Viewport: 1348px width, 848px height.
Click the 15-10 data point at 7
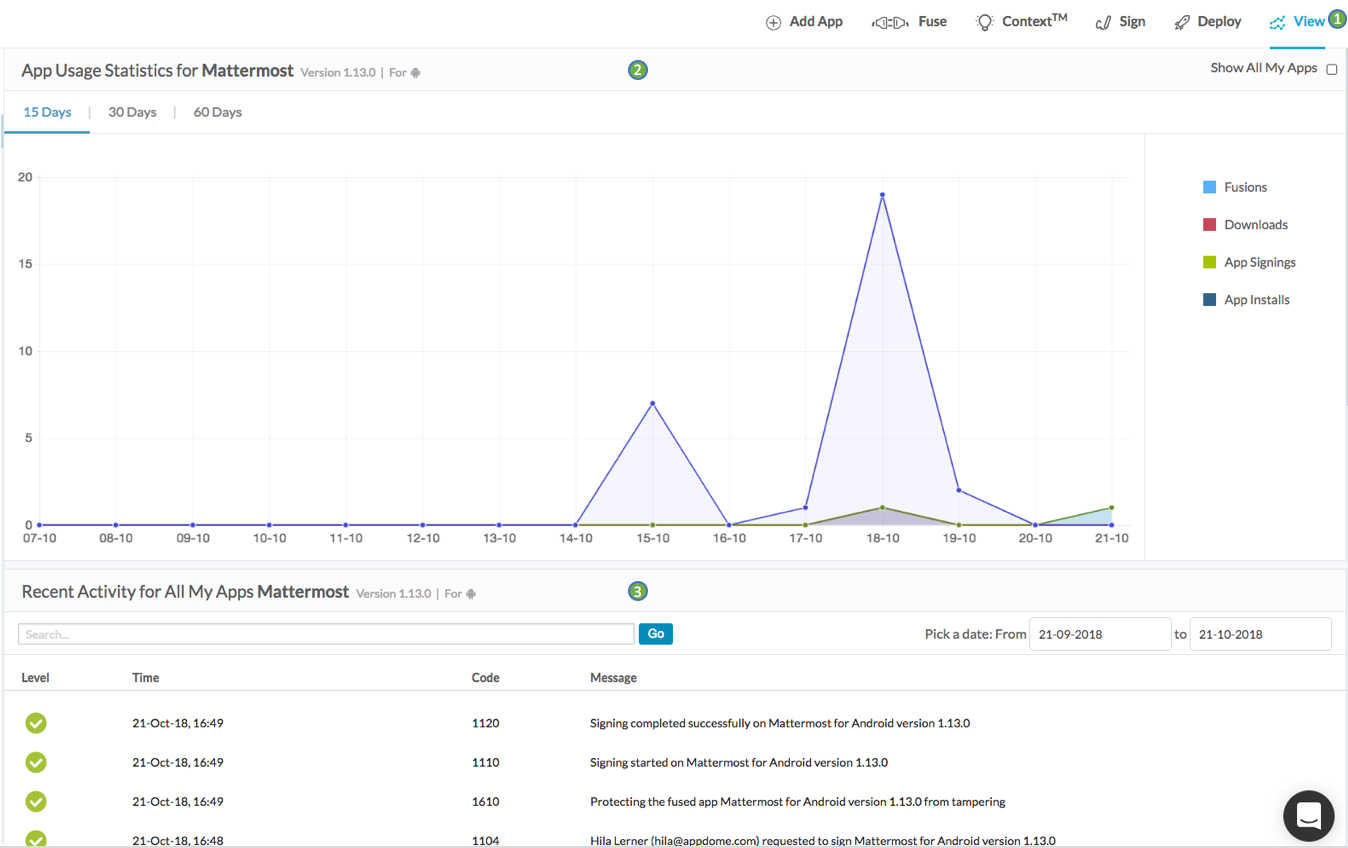click(653, 403)
